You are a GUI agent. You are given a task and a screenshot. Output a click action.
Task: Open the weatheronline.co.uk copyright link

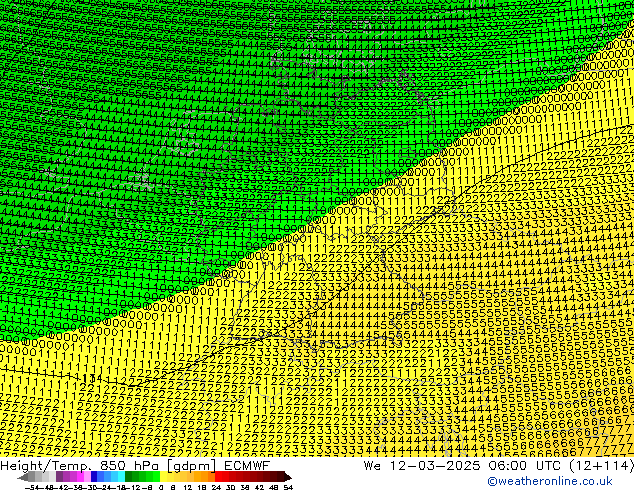pyautogui.click(x=550, y=481)
